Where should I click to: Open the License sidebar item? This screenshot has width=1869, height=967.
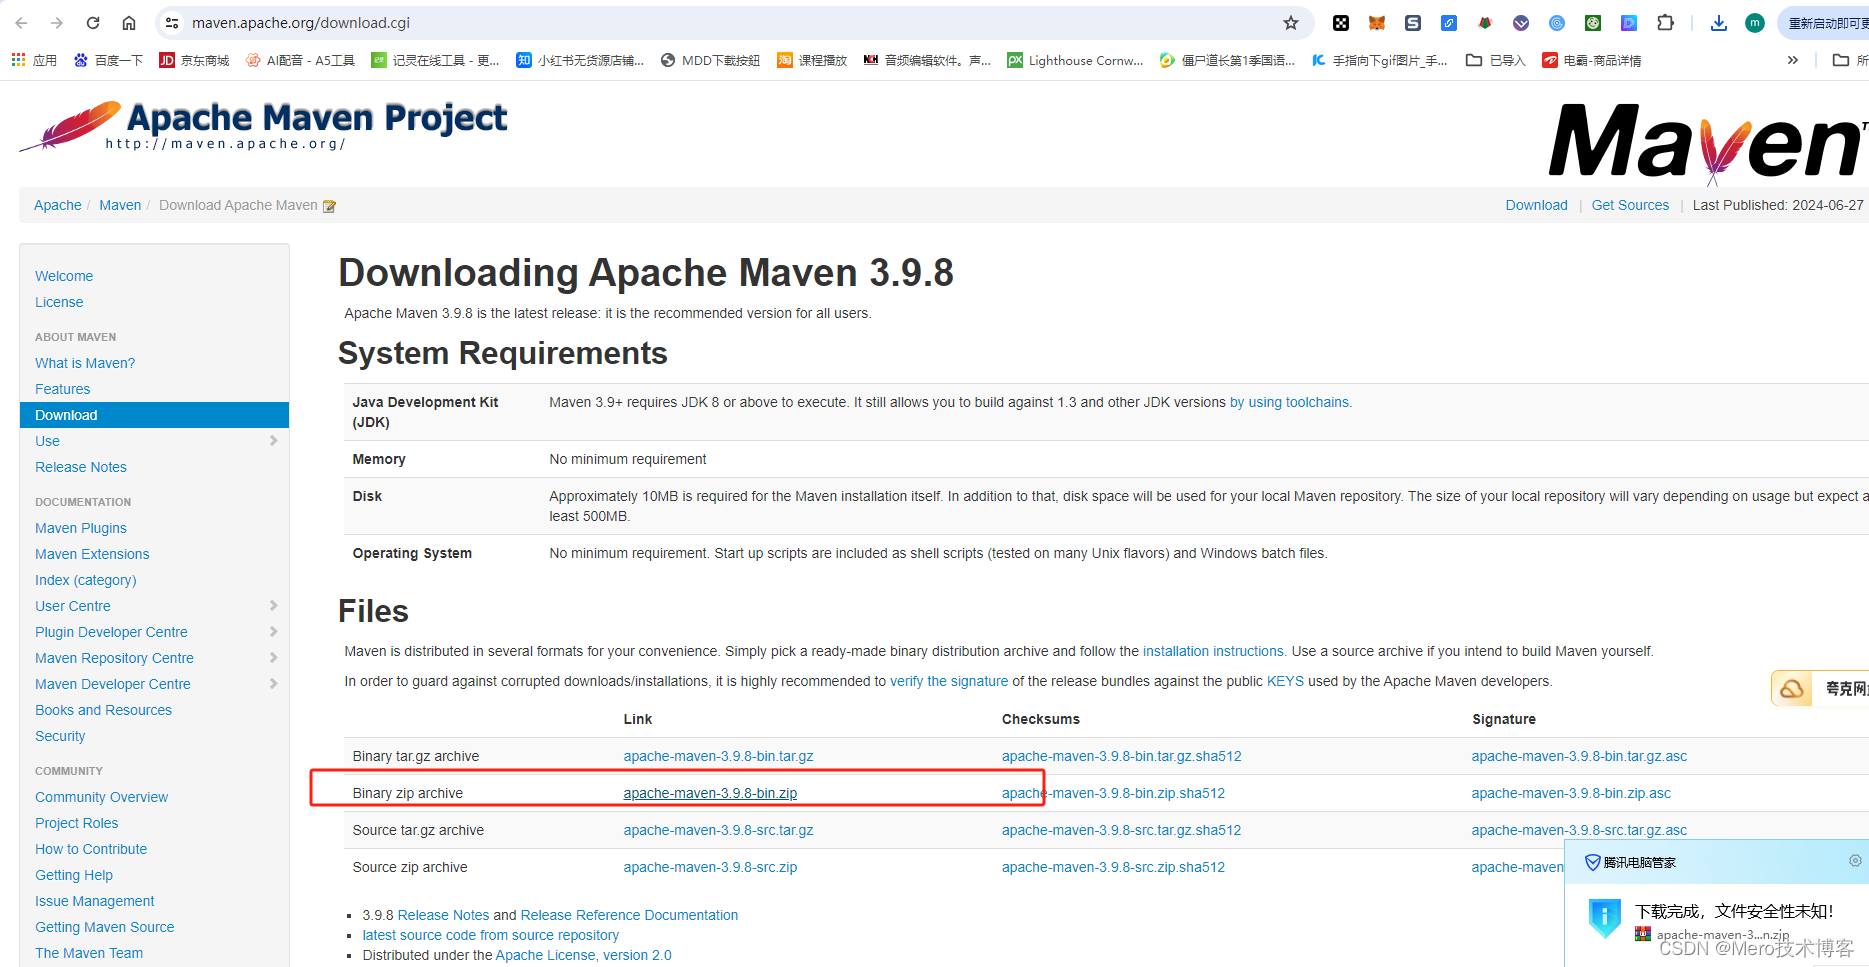pos(59,302)
